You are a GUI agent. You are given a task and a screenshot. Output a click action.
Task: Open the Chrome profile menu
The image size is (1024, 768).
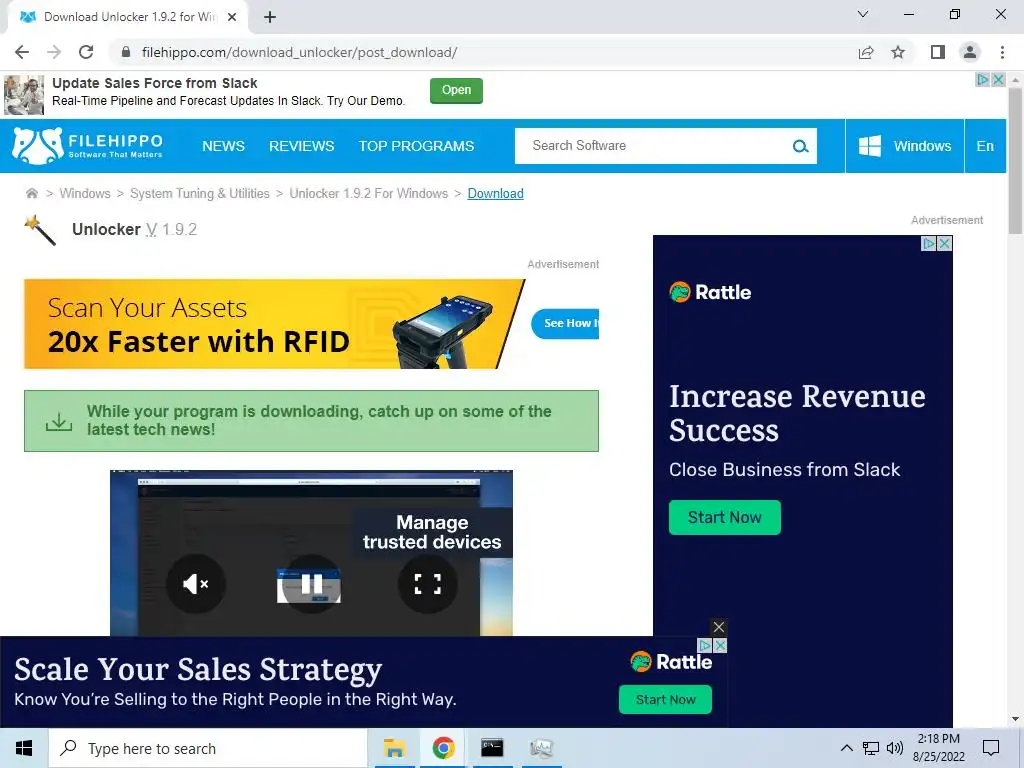click(x=970, y=52)
